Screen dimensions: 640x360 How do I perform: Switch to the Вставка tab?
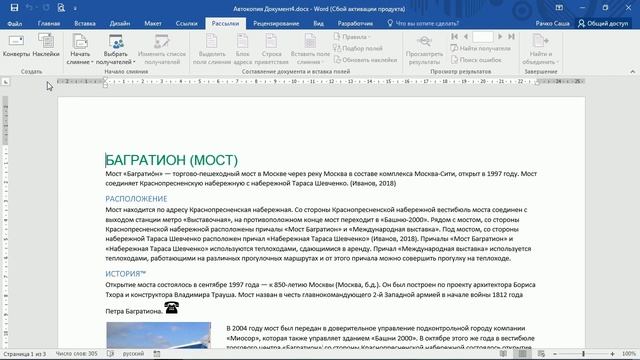tap(85, 24)
